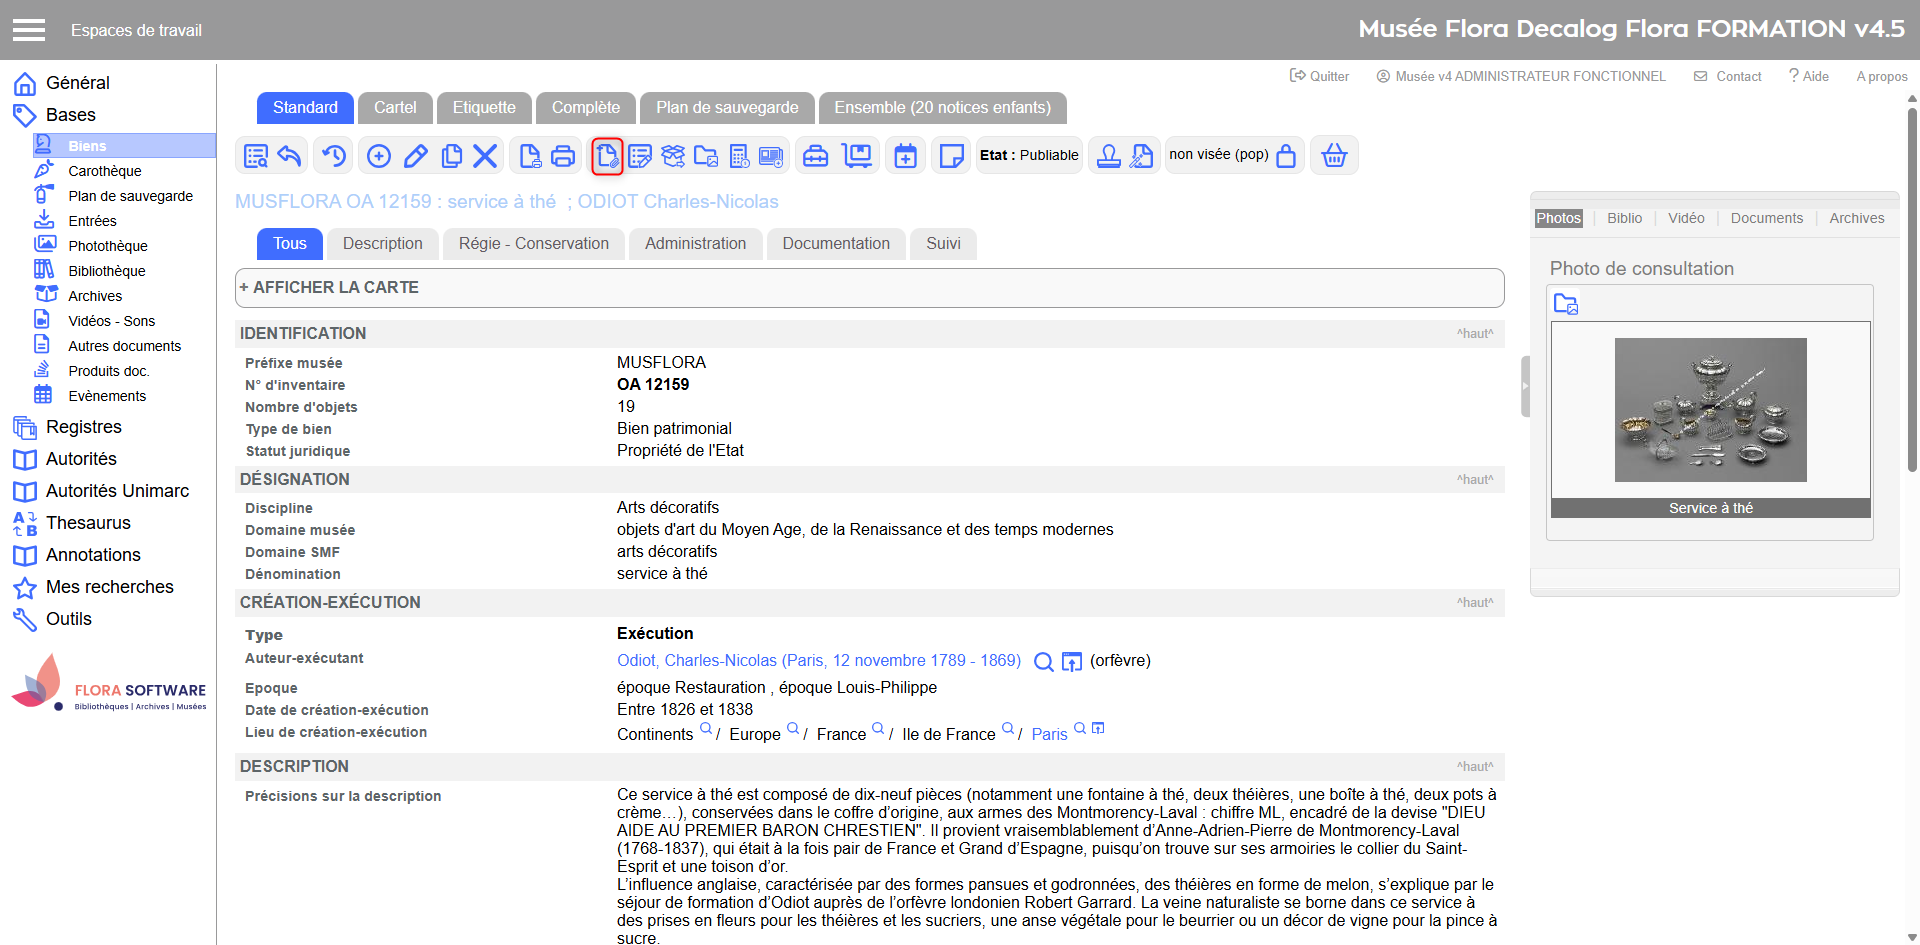Open the Régie - Conservation tab
This screenshot has width=1920, height=945.
tap(533, 244)
